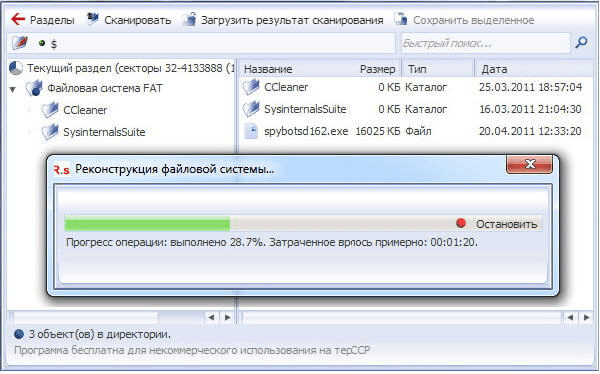Click the green dot in the path bar
Screen dimensions: 600x374
coord(42,43)
